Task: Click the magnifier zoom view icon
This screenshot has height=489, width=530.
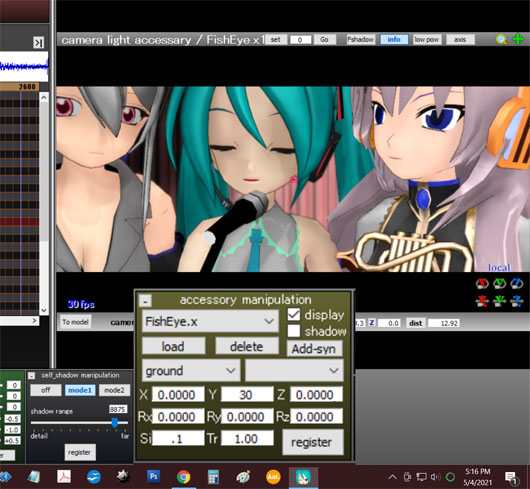Action: tap(501, 40)
